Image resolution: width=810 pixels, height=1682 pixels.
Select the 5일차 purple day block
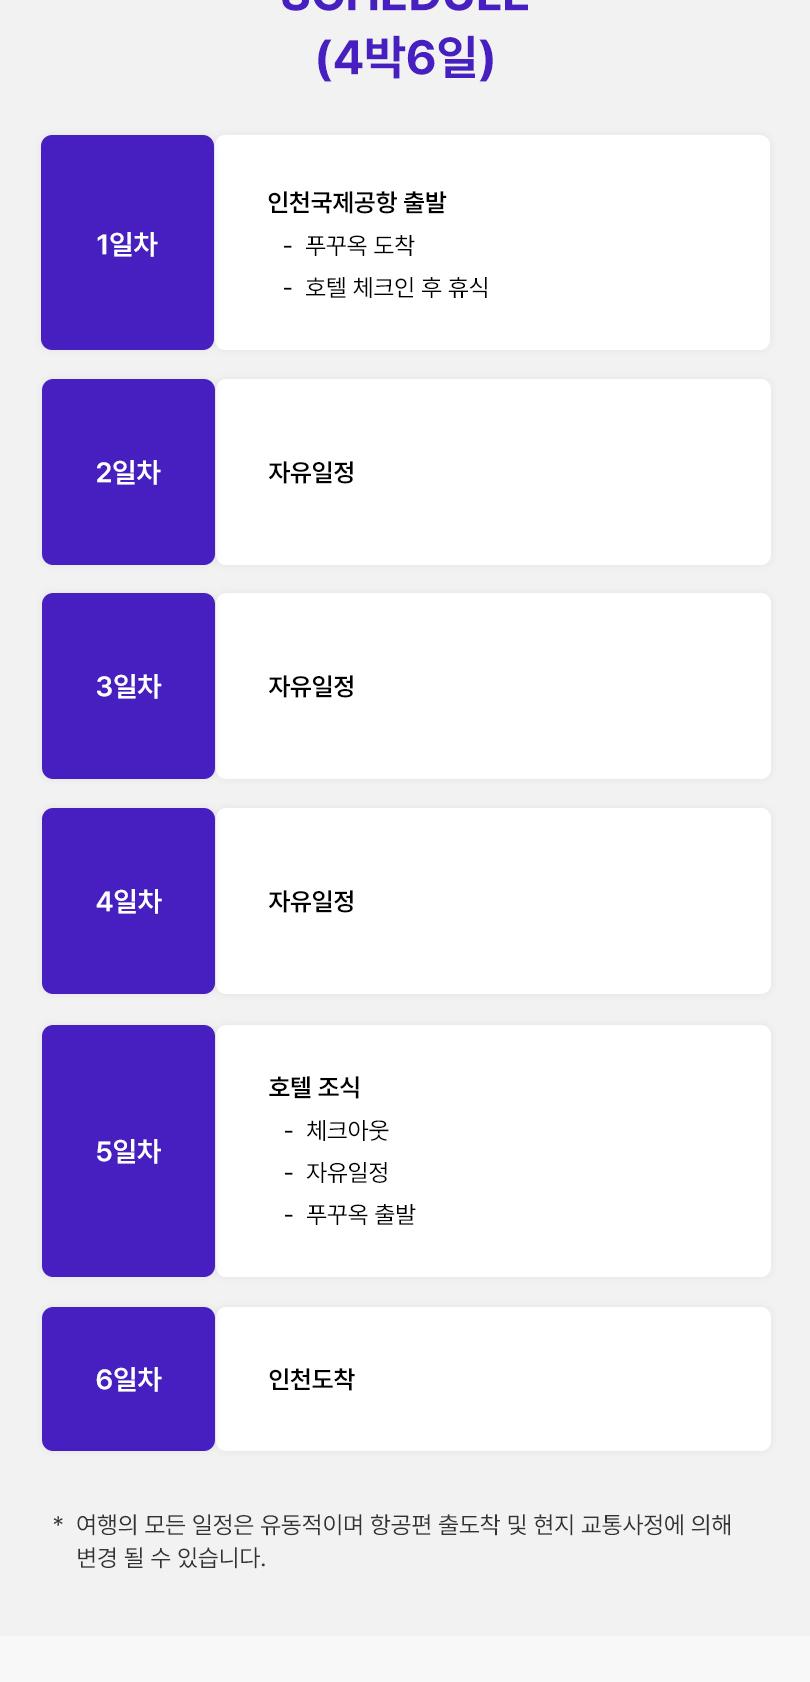pos(128,1151)
